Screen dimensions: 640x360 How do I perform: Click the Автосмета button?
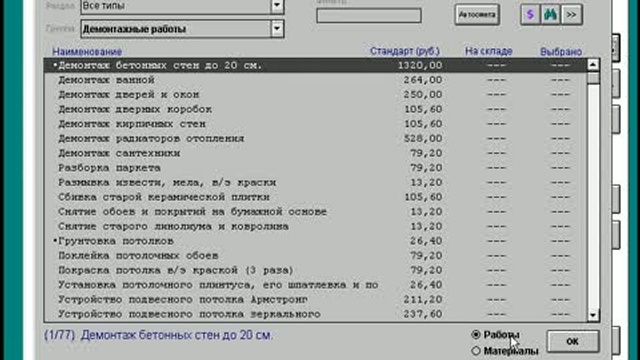tap(477, 15)
